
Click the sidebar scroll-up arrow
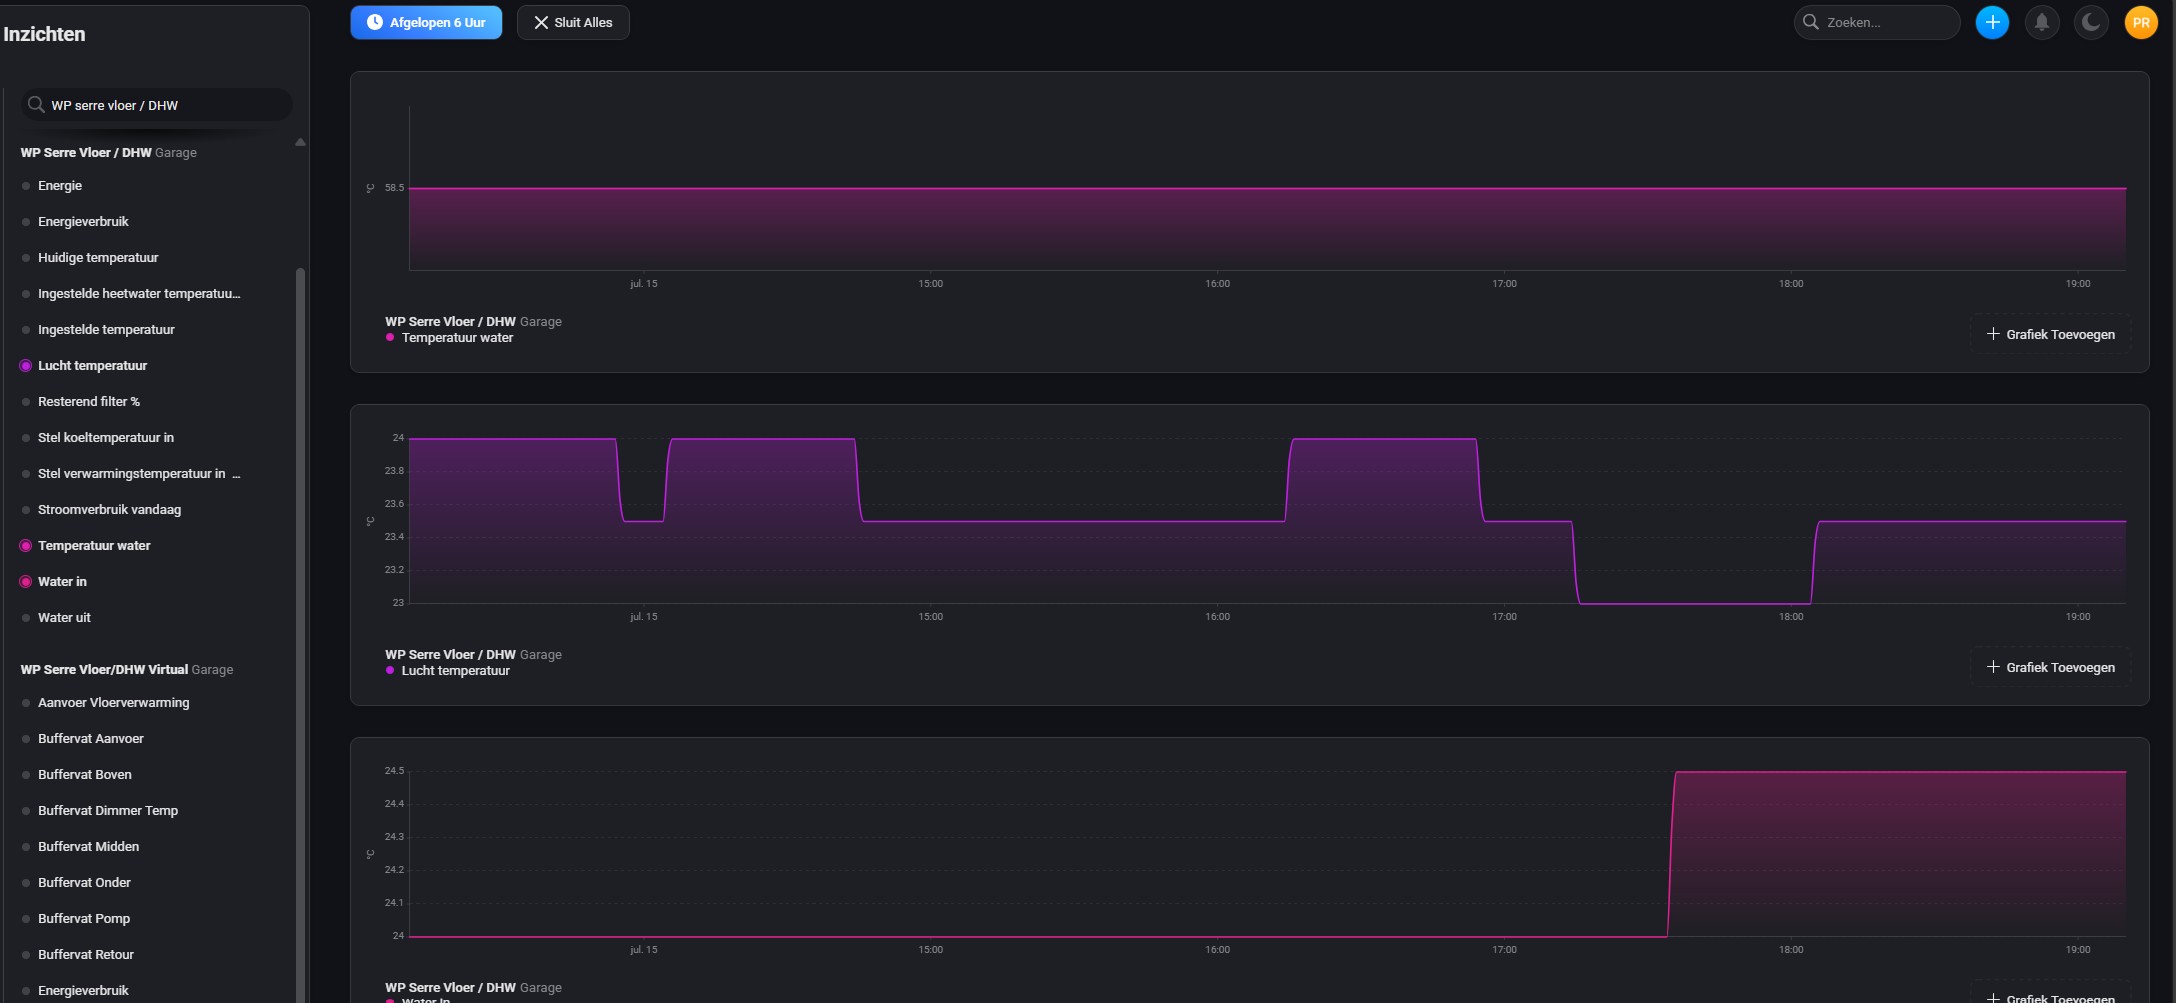click(x=300, y=142)
